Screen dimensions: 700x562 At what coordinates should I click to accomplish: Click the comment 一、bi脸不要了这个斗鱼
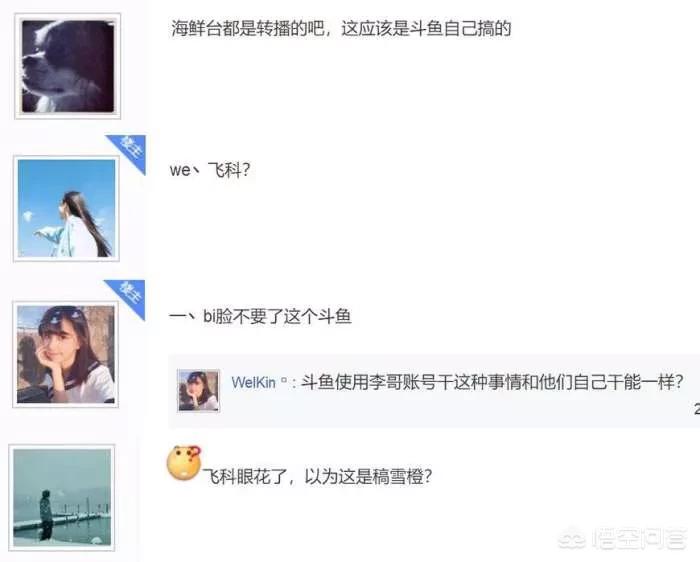point(260,316)
